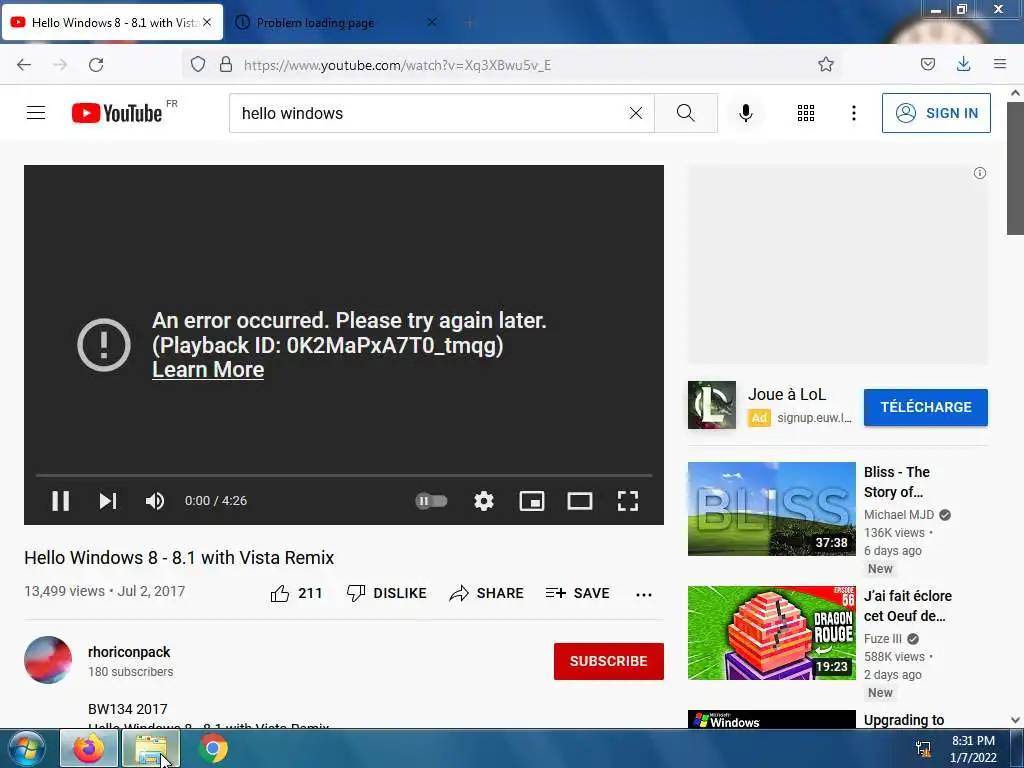Click Learn More error link
1024x768 pixels.
point(208,370)
